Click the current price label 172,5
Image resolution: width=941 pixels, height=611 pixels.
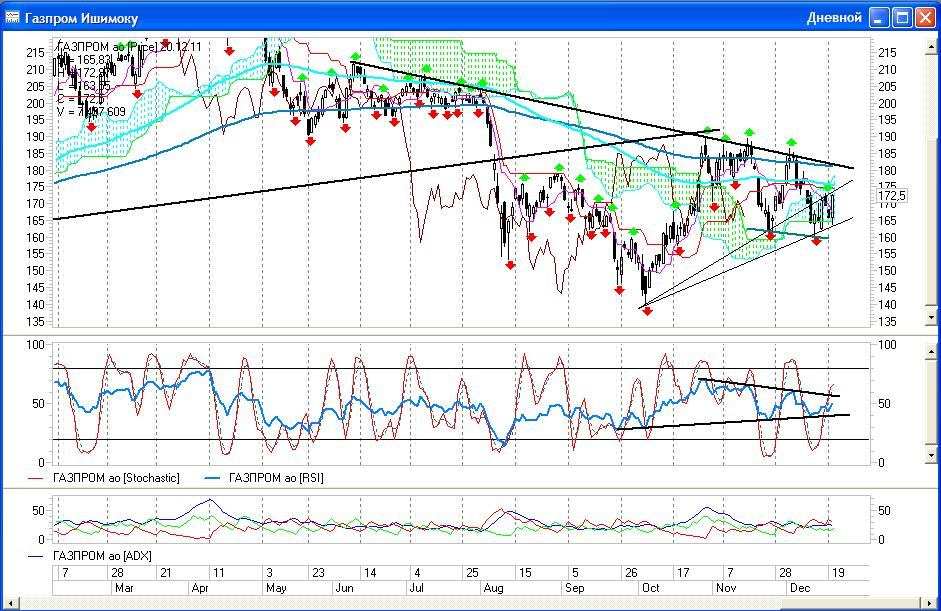[x=891, y=196]
